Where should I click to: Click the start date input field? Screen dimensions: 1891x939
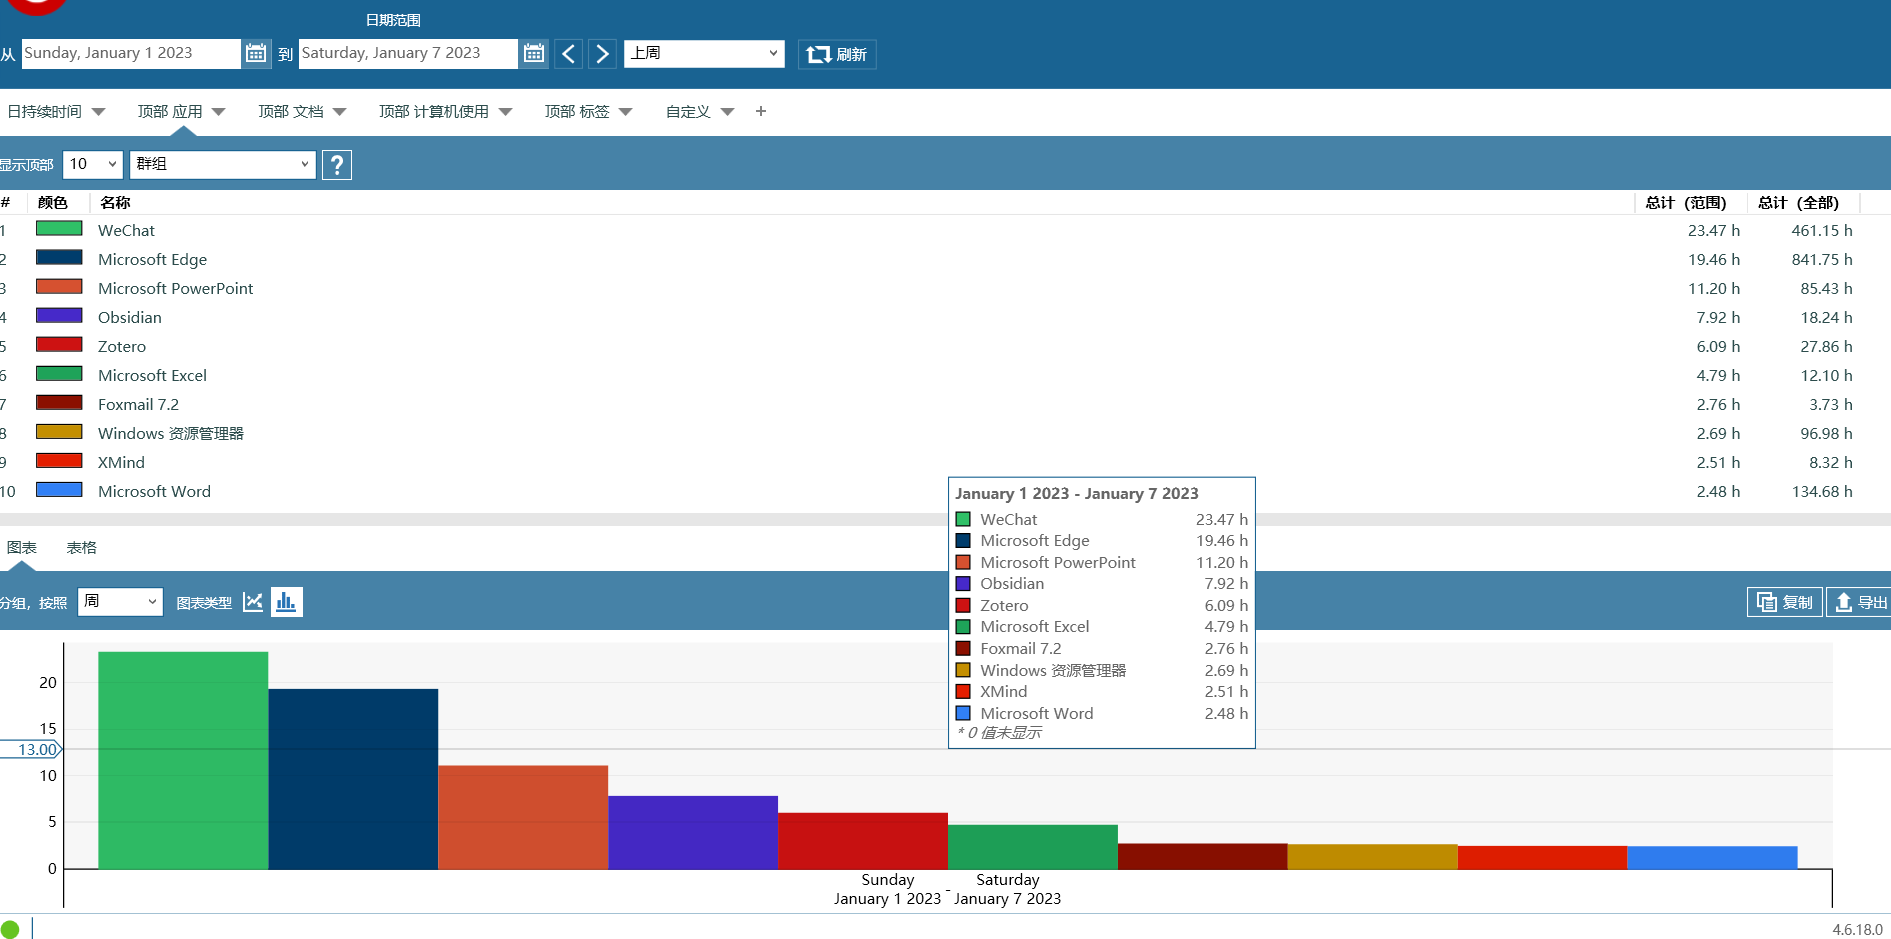[x=130, y=53]
